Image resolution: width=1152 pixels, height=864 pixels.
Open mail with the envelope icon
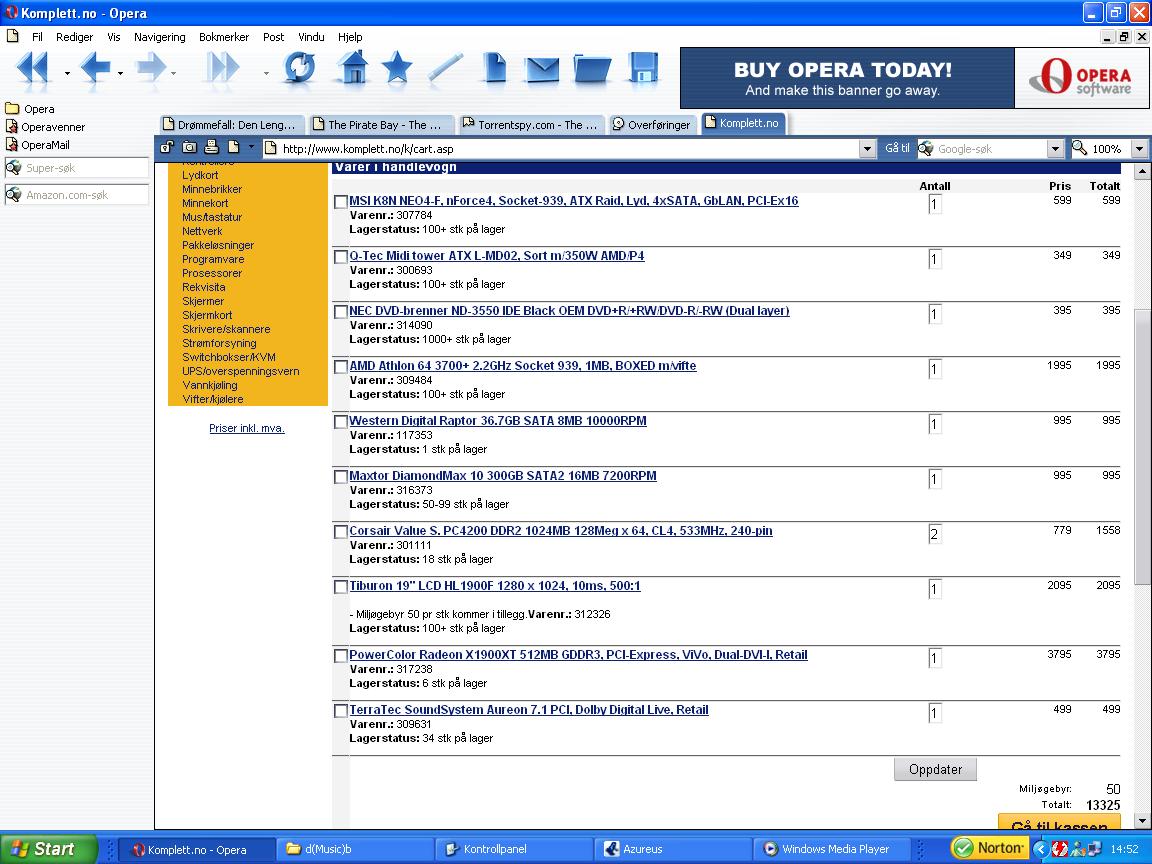tap(542, 69)
